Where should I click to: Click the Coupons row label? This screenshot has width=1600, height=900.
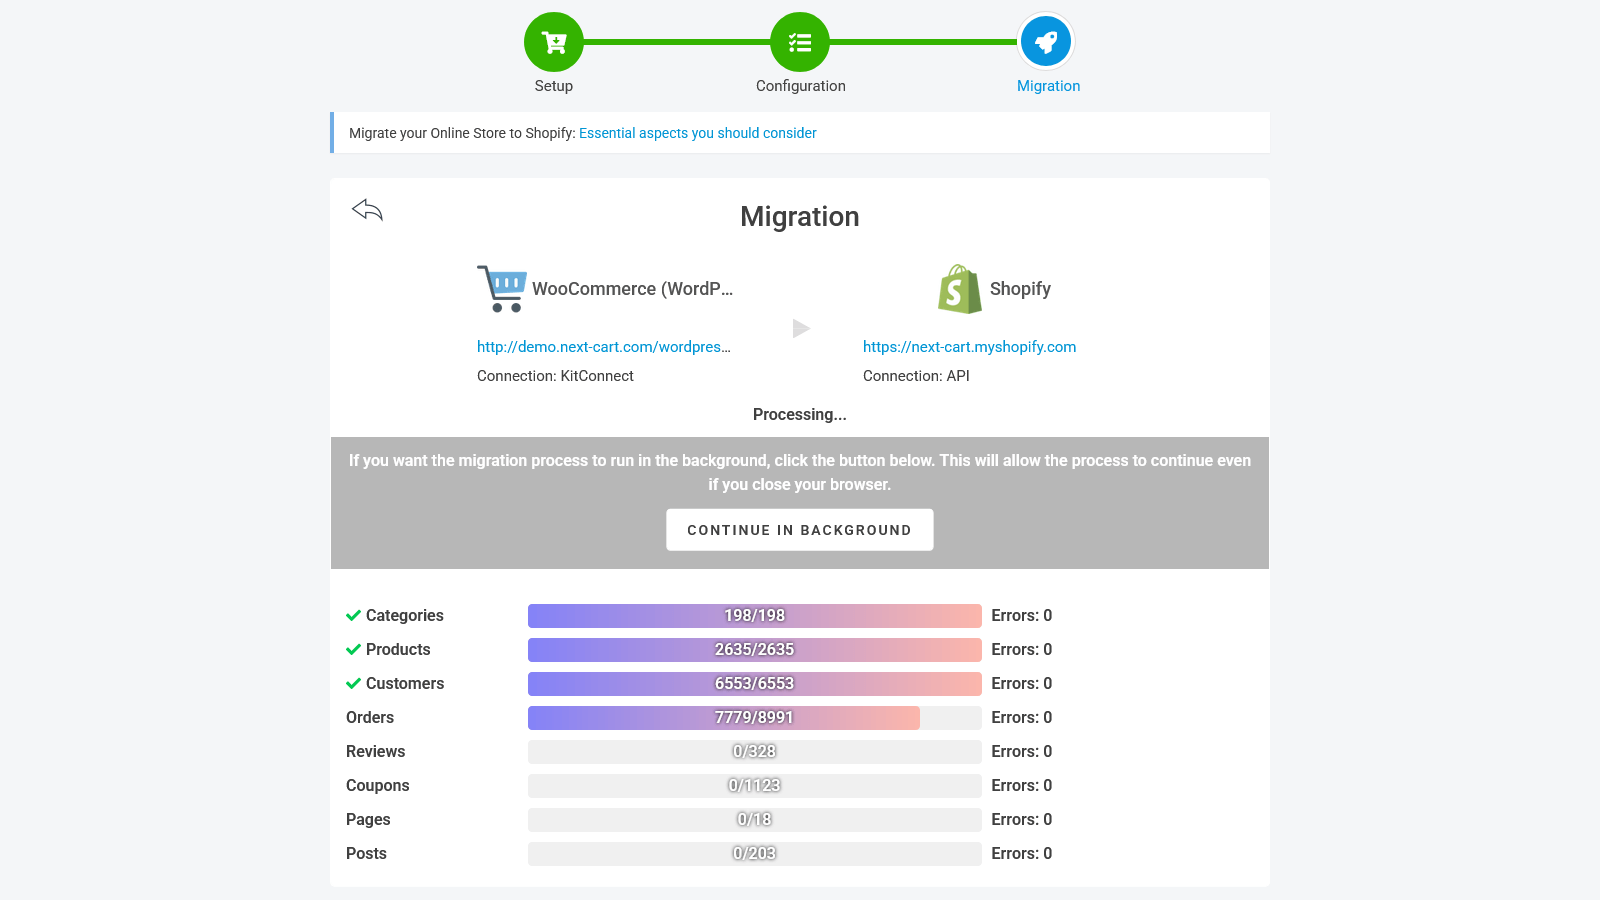point(378,786)
